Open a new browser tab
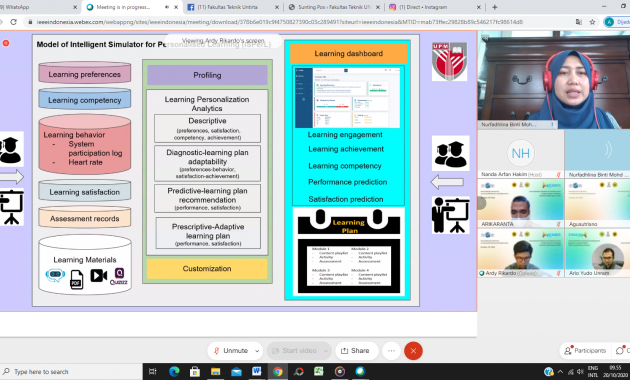The height and width of the screenshot is (380, 630). coord(495,7)
